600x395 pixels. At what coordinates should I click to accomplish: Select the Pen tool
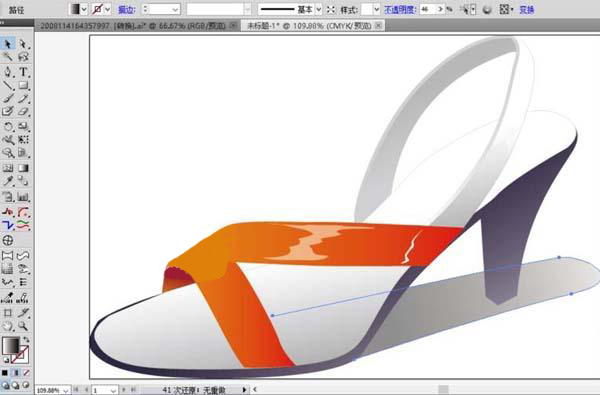(x=8, y=71)
